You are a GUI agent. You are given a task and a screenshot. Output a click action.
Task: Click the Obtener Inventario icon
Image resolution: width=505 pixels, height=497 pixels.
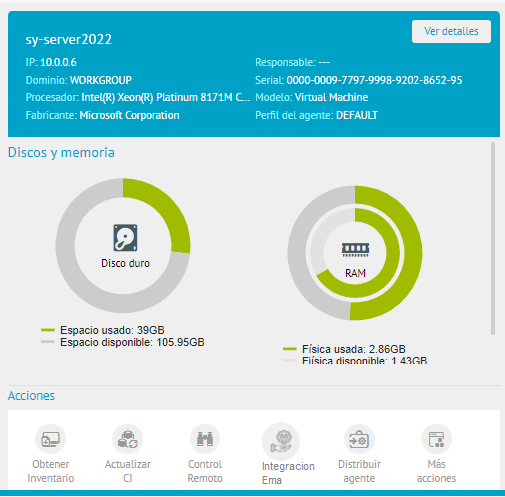pyautogui.click(x=50, y=439)
